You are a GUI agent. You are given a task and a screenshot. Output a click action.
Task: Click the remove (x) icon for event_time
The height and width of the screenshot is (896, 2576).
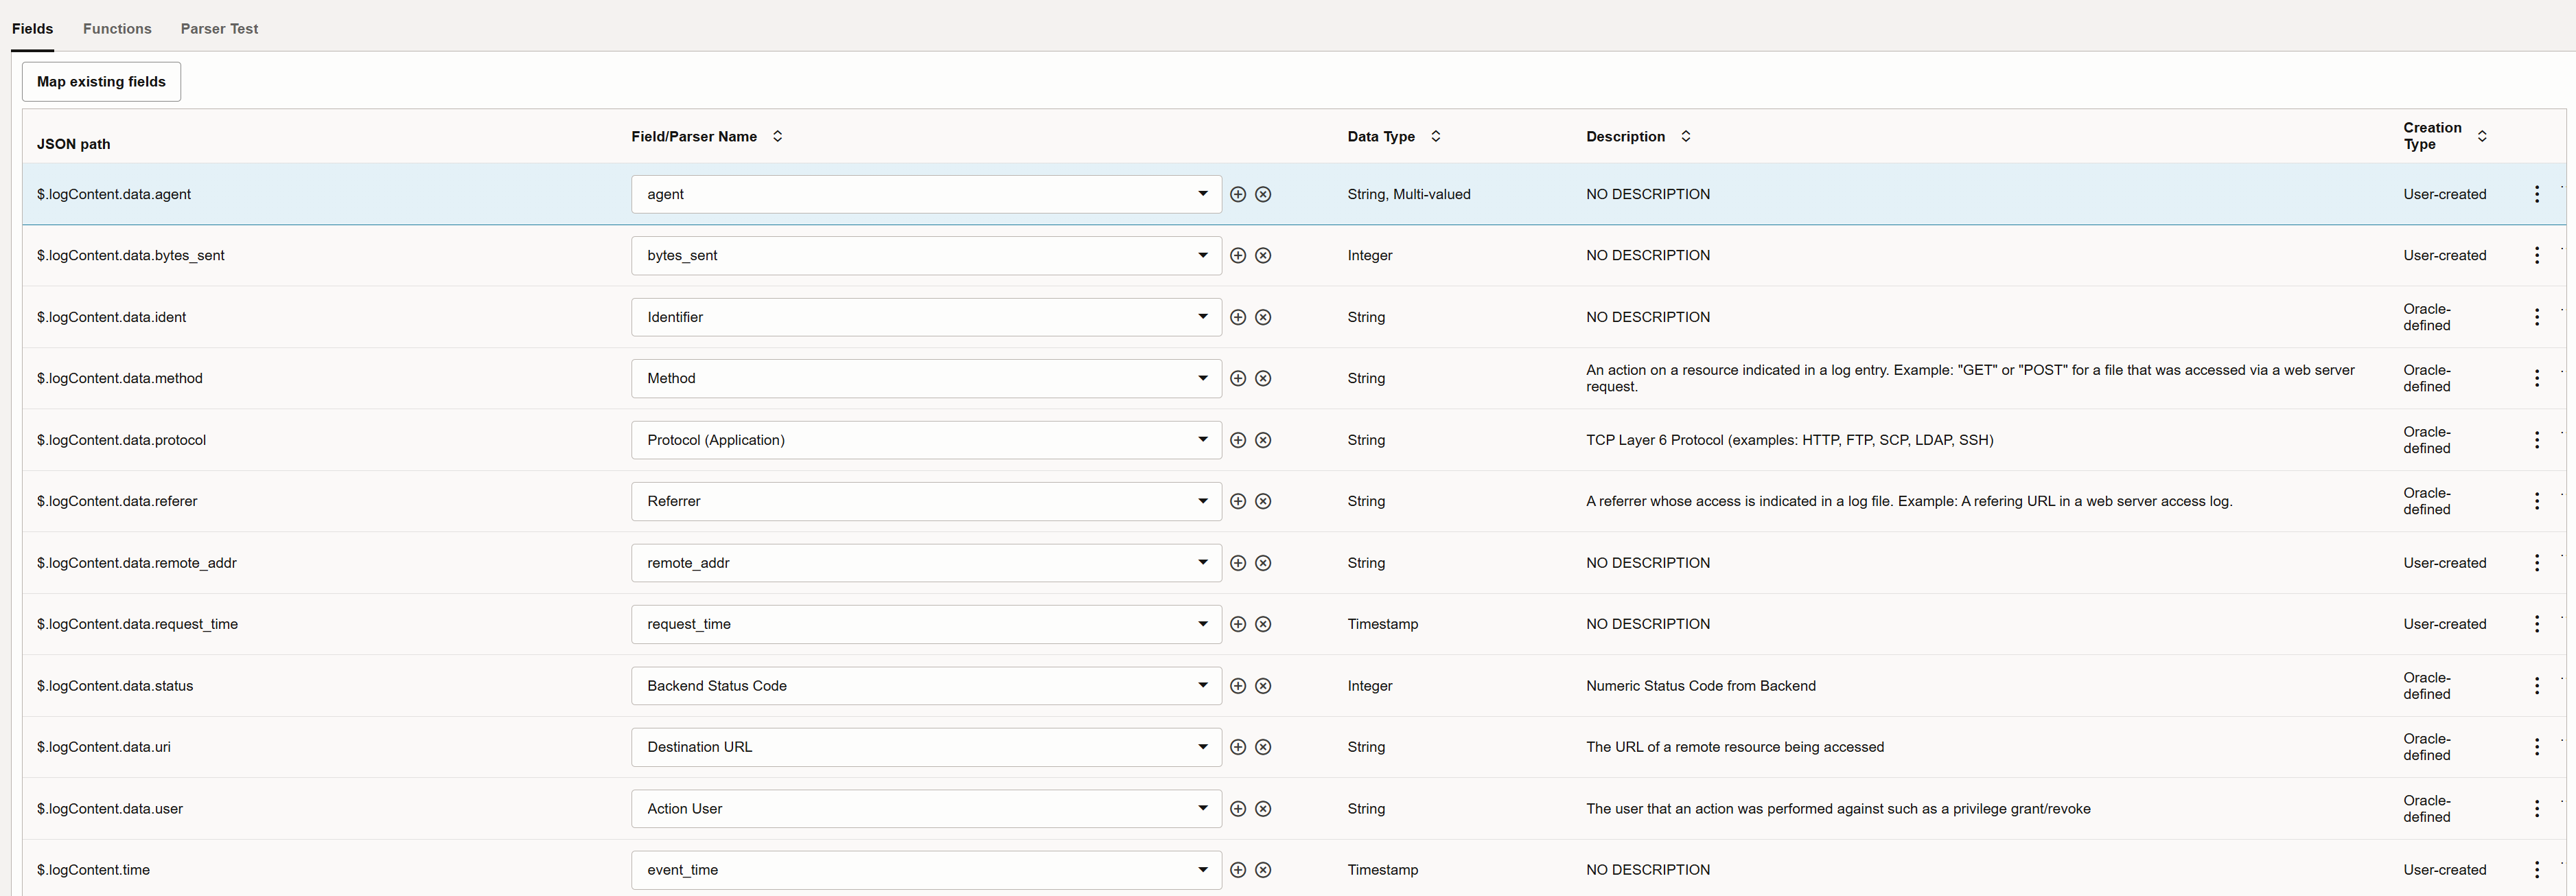pos(1263,870)
